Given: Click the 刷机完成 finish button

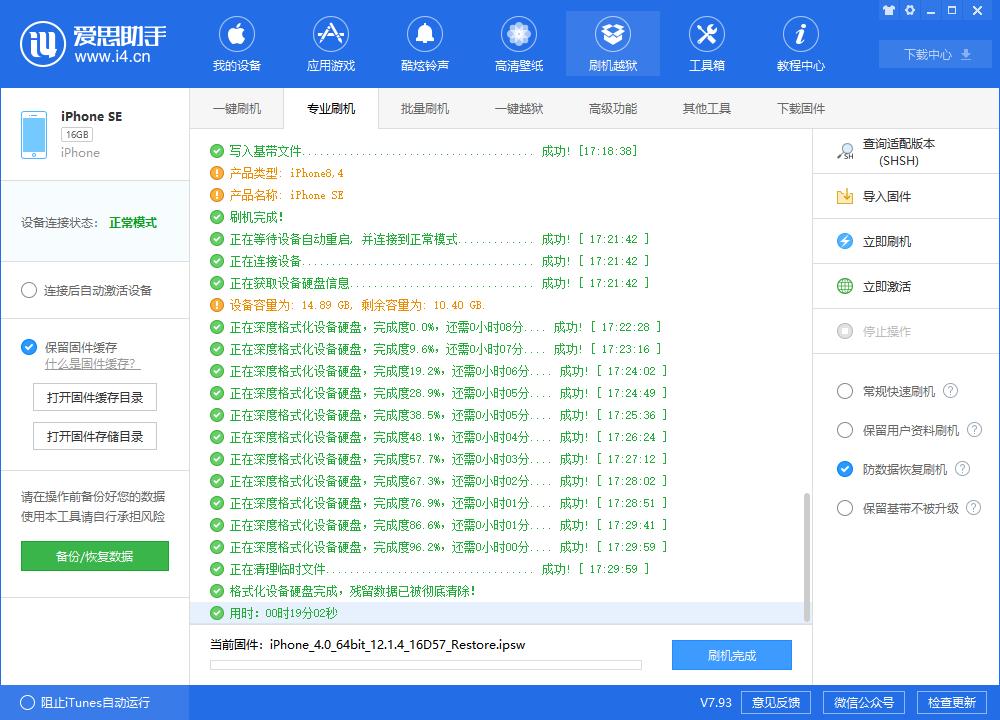Looking at the screenshot, I should (x=732, y=655).
